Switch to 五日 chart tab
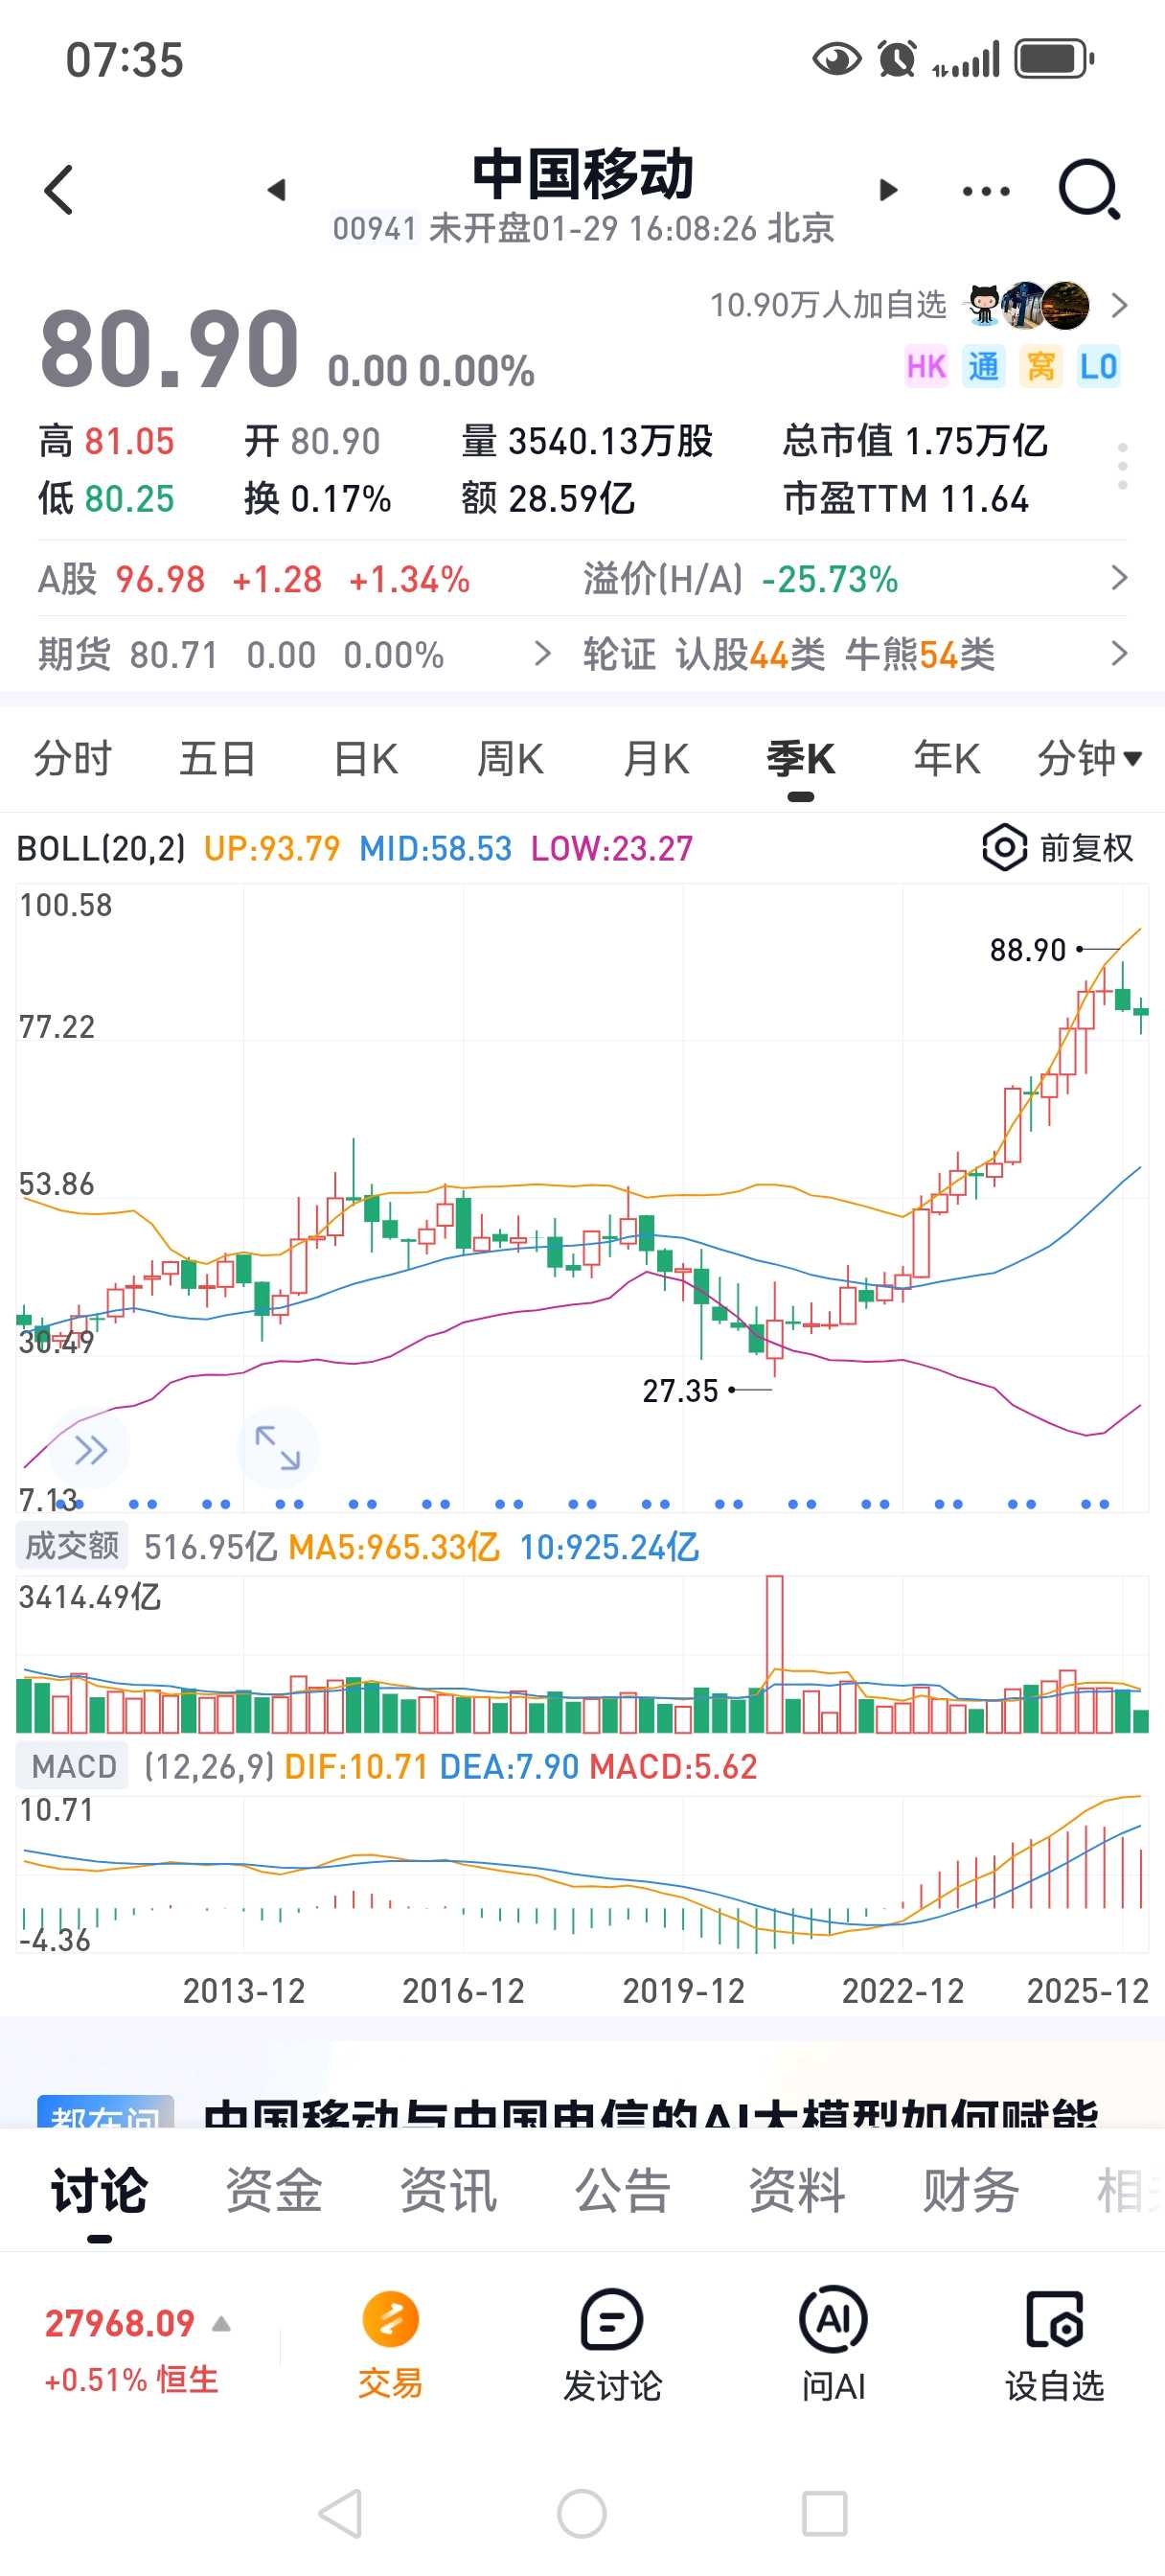 point(218,759)
